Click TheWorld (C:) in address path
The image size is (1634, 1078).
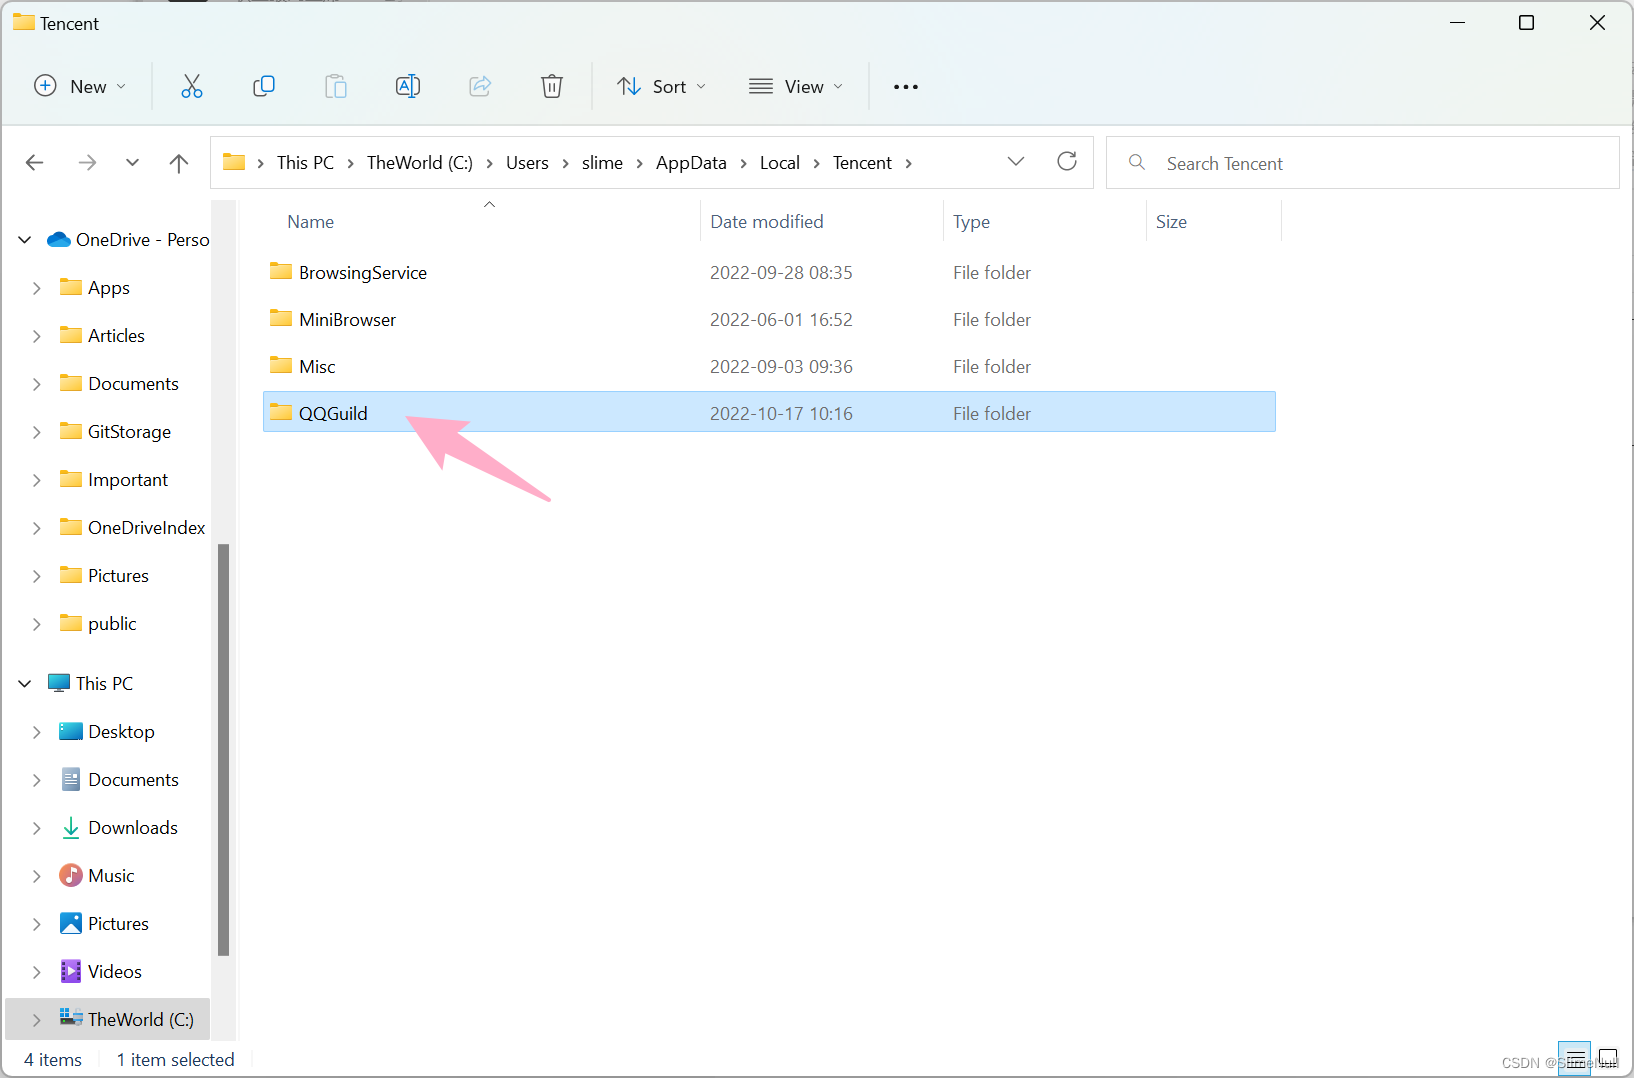click(x=420, y=162)
